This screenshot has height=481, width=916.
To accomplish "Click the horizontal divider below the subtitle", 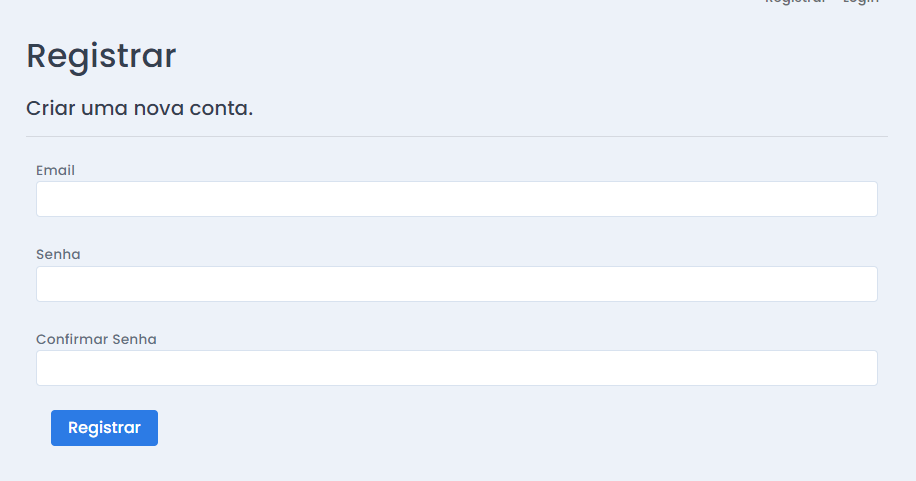I will 456,136.
